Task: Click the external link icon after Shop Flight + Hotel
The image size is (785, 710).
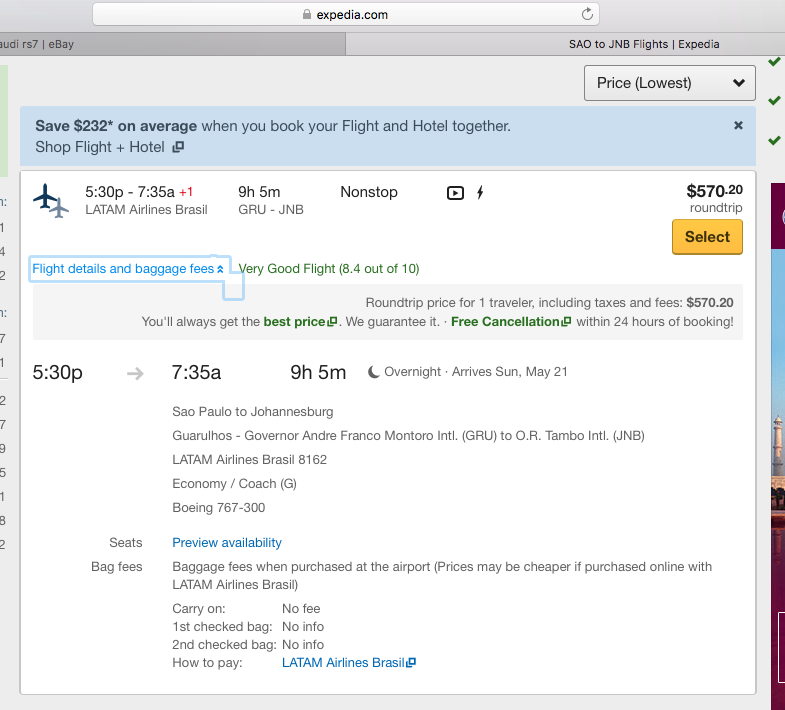Action: (x=178, y=147)
